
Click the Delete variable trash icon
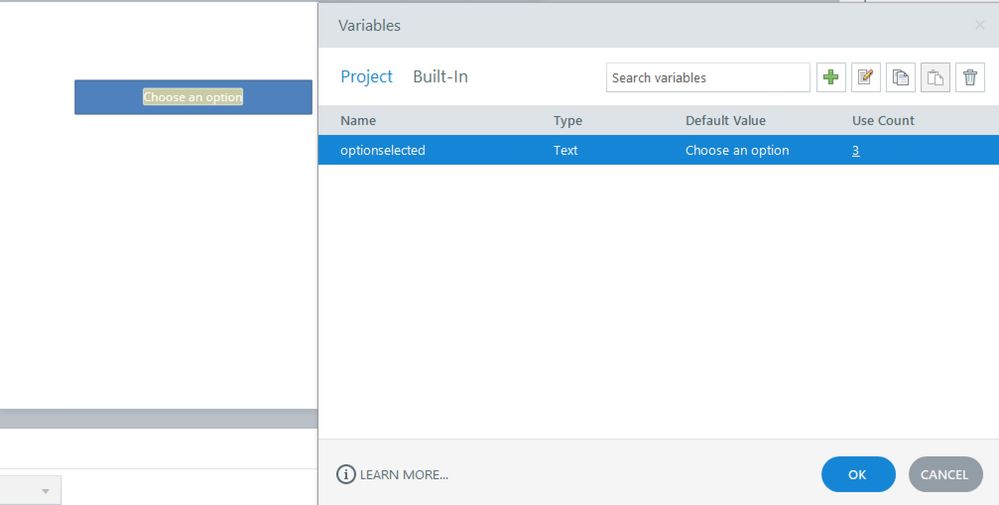tap(970, 77)
